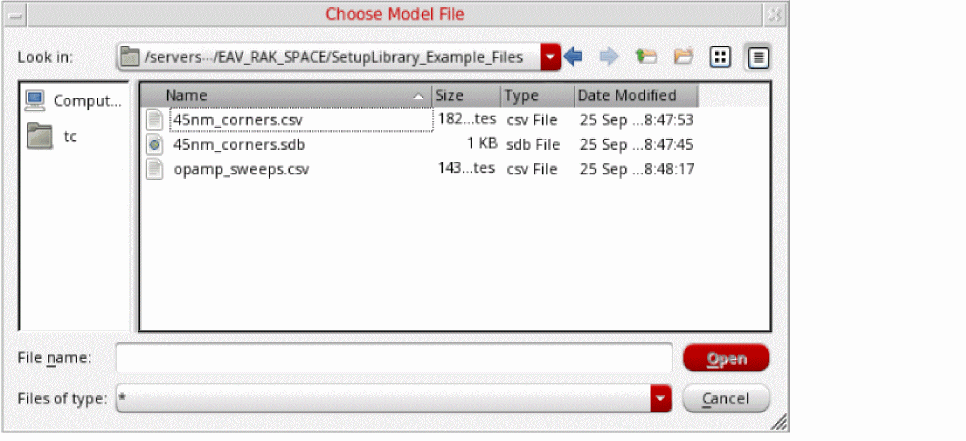
Task: Go back to the previous folder
Action: coord(573,57)
